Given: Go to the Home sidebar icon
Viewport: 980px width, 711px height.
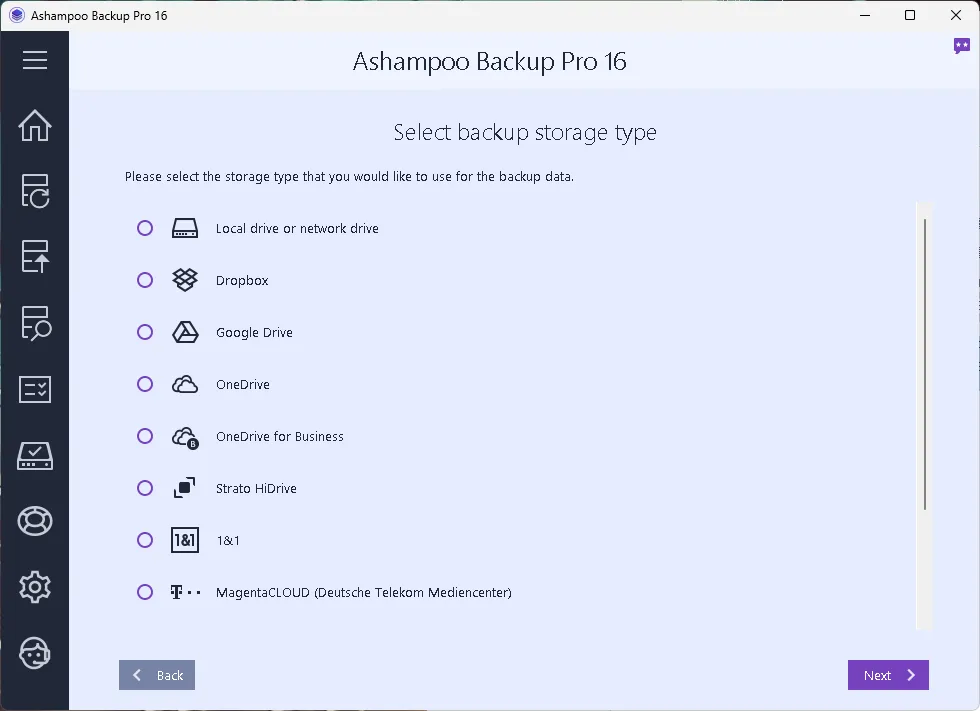Looking at the screenshot, I should [35, 126].
